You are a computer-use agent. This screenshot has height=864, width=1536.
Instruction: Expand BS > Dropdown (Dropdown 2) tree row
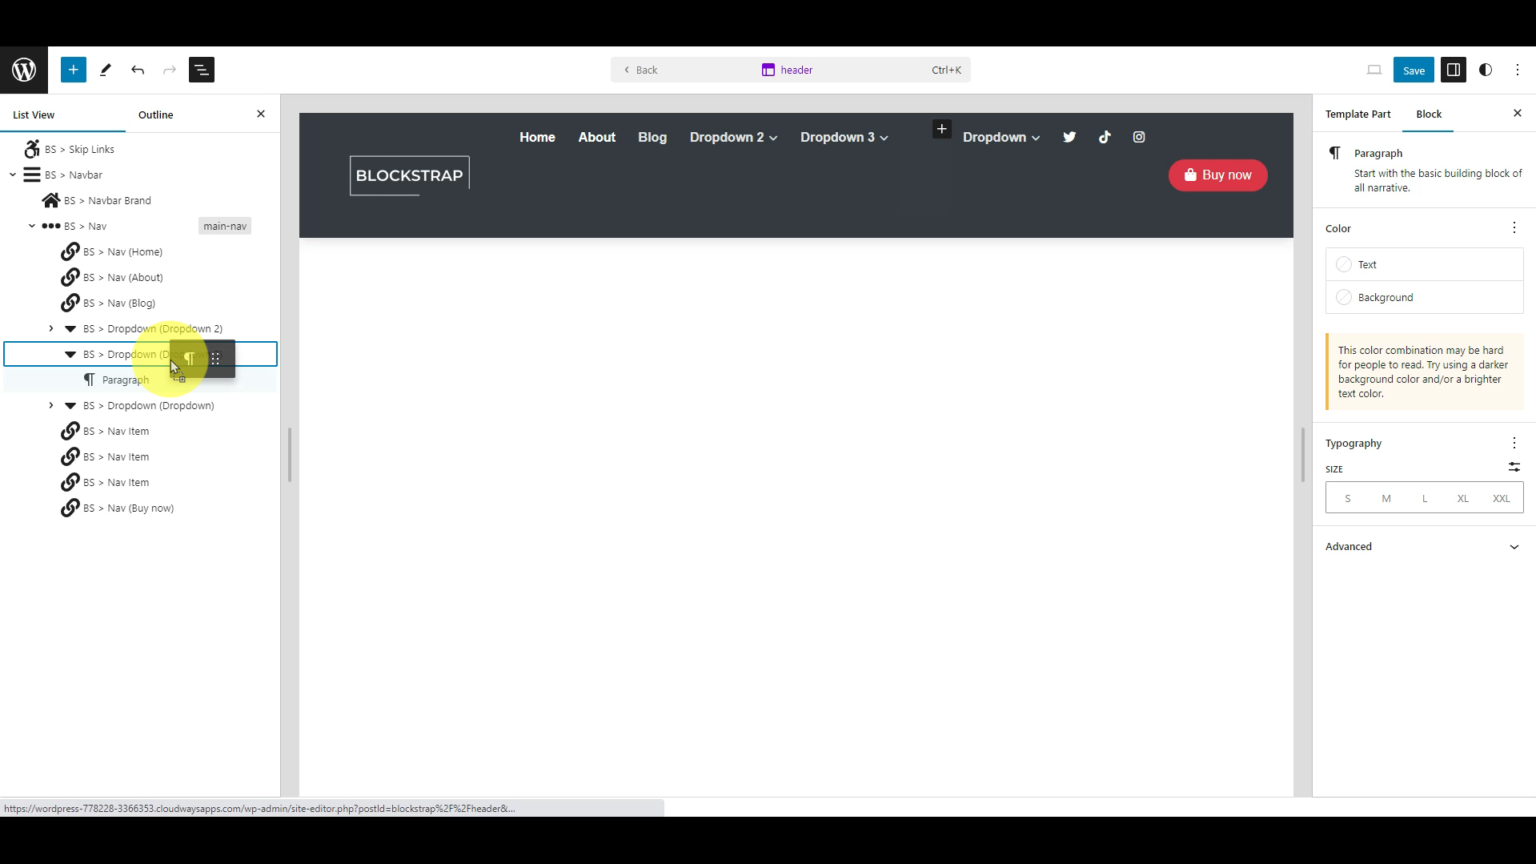point(51,329)
